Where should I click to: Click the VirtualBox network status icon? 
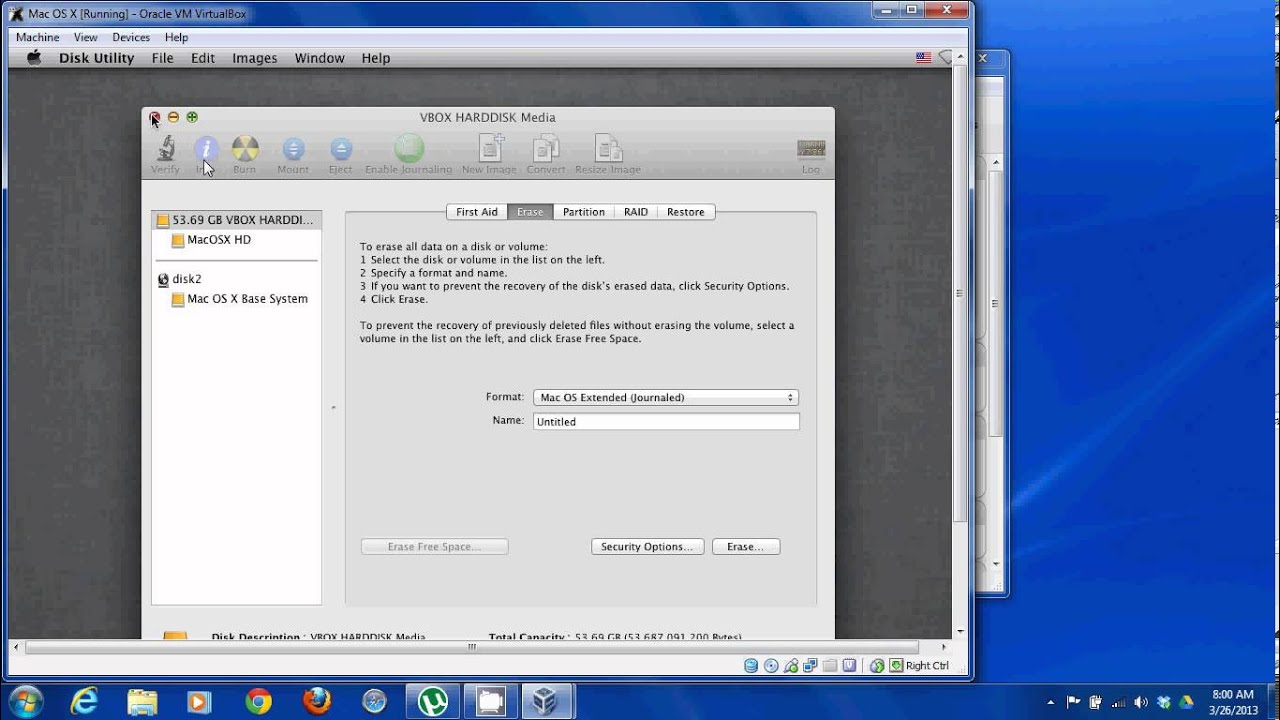tap(811, 665)
